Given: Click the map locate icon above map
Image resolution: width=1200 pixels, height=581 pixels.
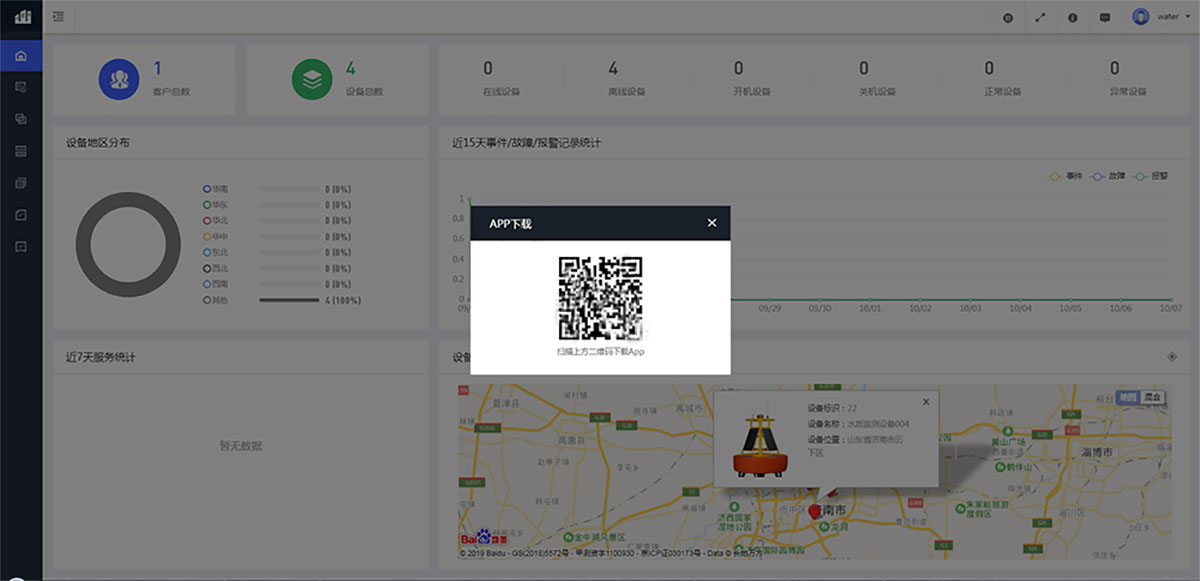Looking at the screenshot, I should tap(1172, 357).
